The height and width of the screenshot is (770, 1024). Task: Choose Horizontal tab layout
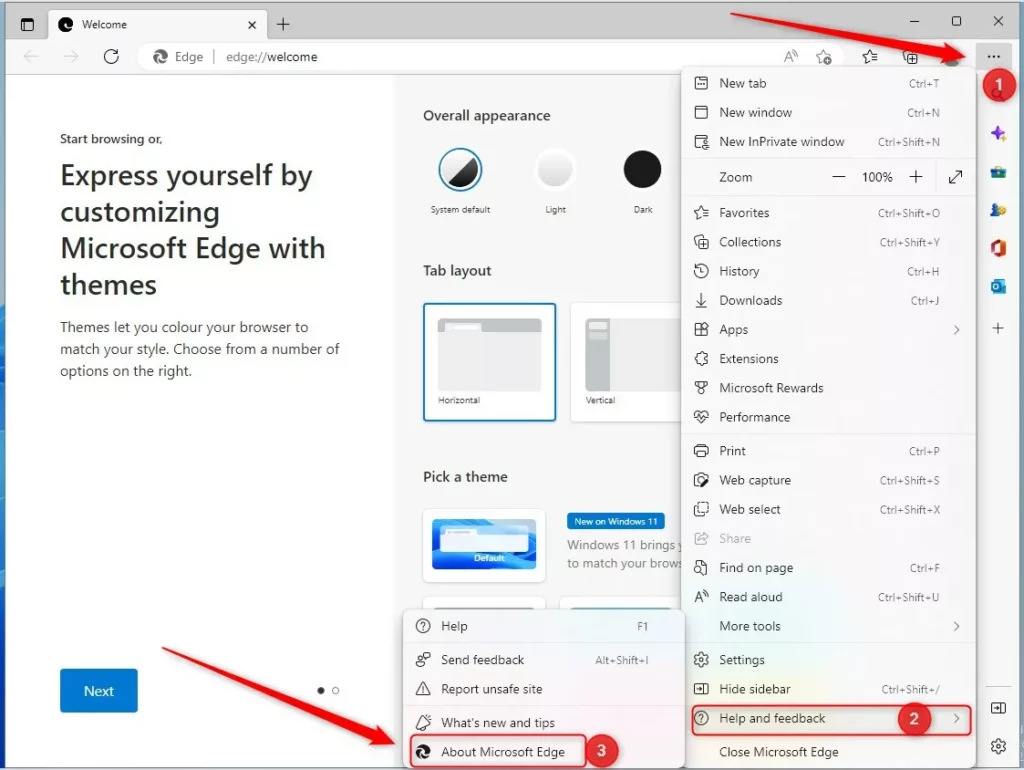click(x=490, y=362)
